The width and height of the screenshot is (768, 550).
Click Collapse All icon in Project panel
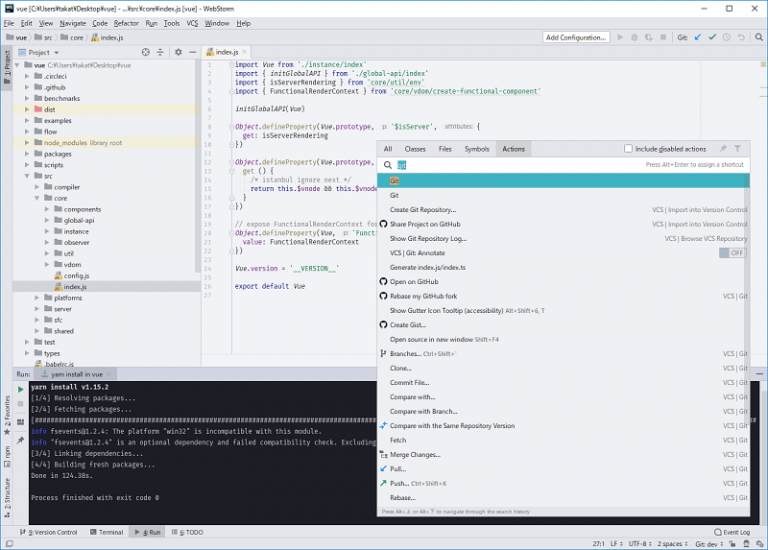[x=160, y=52]
